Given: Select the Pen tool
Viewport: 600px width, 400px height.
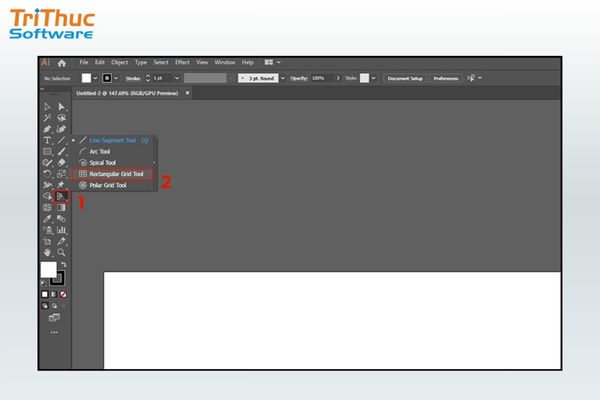Looking at the screenshot, I should pyautogui.click(x=47, y=129).
